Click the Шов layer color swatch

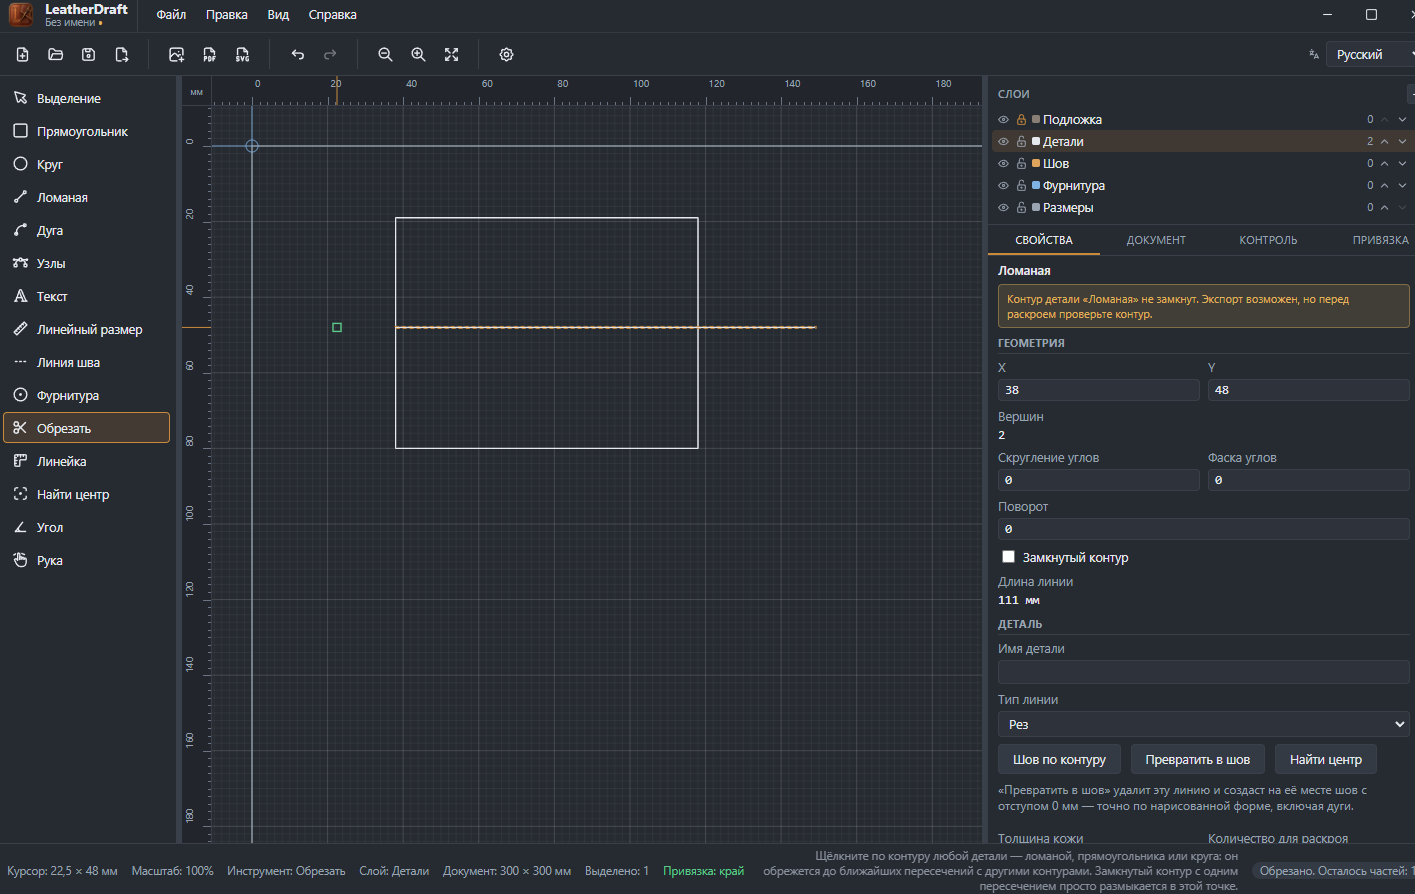(x=1036, y=164)
